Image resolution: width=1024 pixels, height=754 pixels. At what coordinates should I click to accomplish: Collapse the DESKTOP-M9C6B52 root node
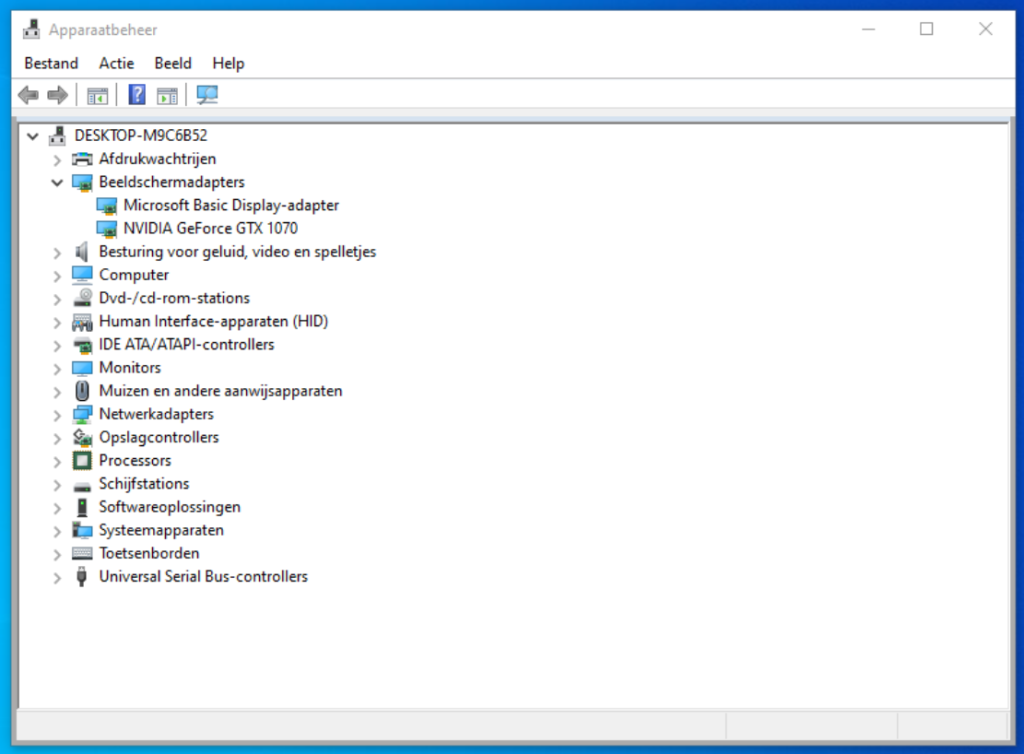coord(34,136)
